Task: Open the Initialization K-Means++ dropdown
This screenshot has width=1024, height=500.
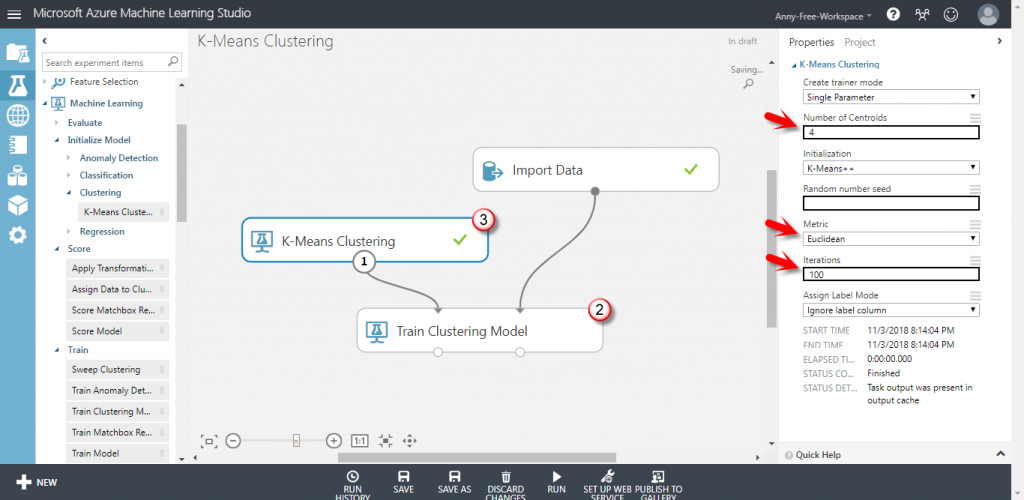Action: pos(891,168)
